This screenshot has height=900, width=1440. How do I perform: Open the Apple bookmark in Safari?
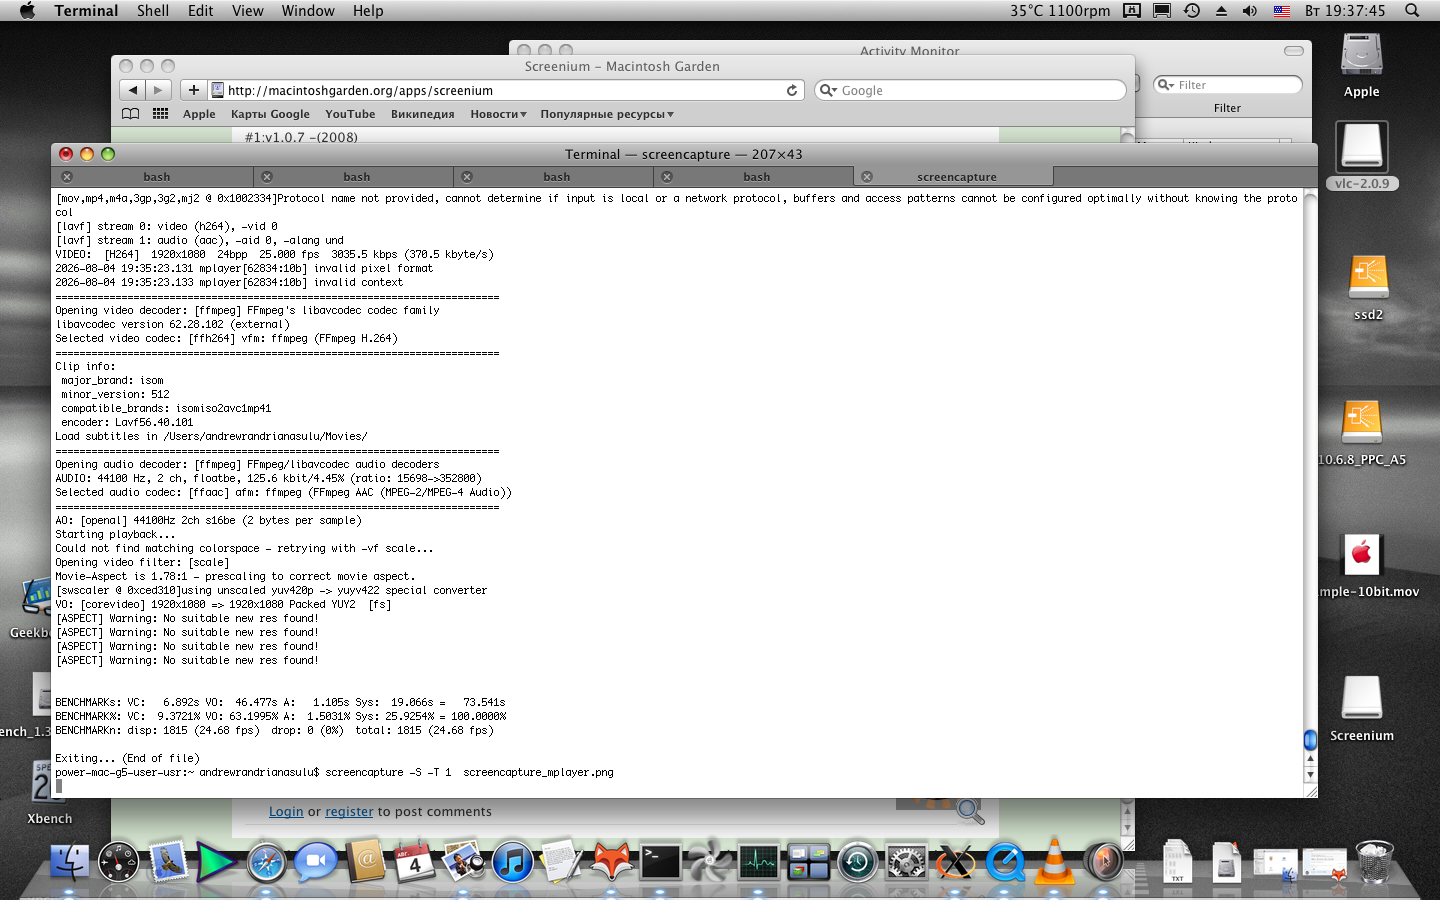(x=199, y=114)
